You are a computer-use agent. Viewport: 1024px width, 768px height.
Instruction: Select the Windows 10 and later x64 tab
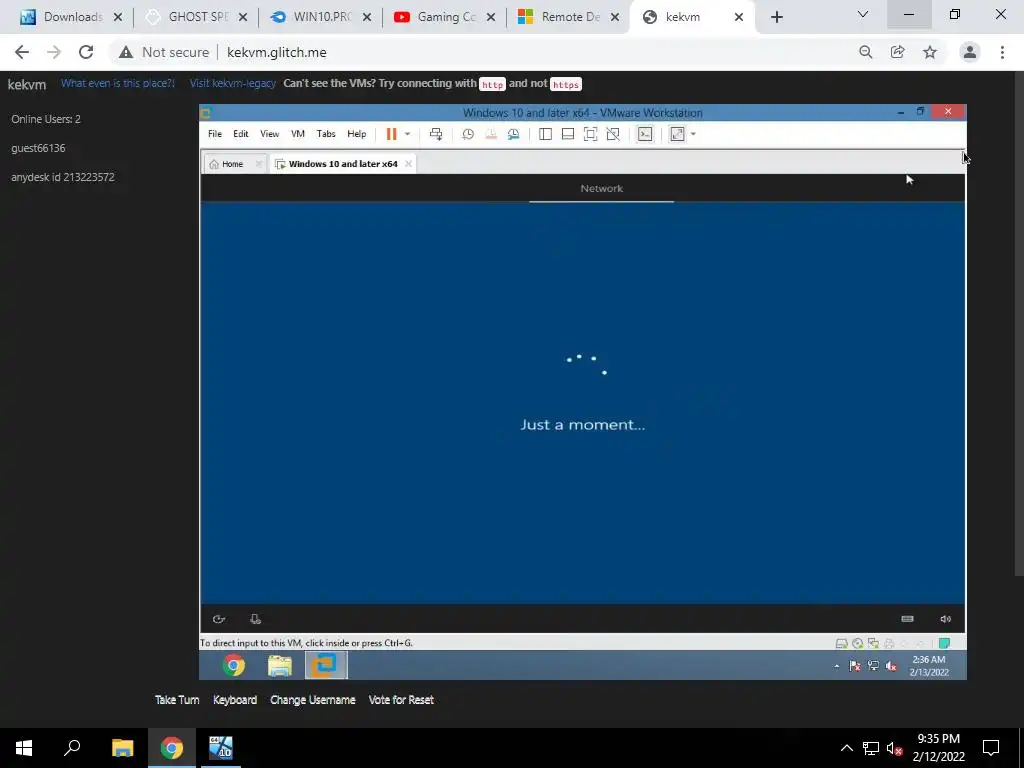coord(336,164)
